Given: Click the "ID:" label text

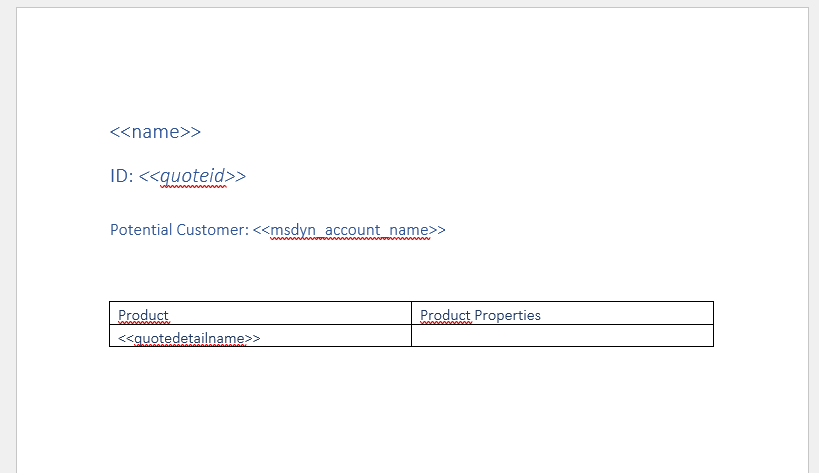Looking at the screenshot, I should pyautogui.click(x=122, y=176).
